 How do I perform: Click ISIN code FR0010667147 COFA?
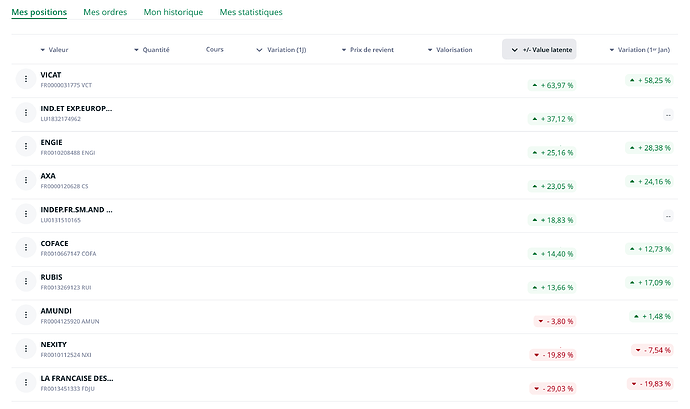68,254
